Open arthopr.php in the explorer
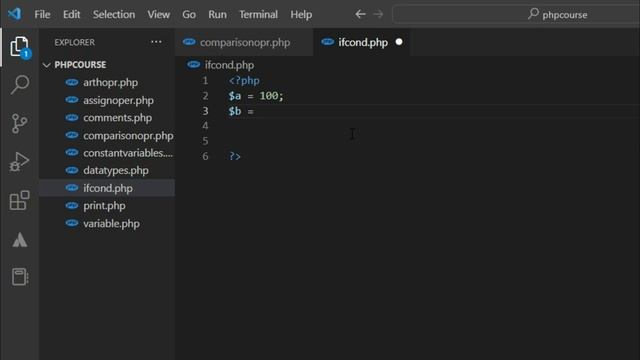The width and height of the screenshot is (640, 360). pyautogui.click(x=107, y=82)
